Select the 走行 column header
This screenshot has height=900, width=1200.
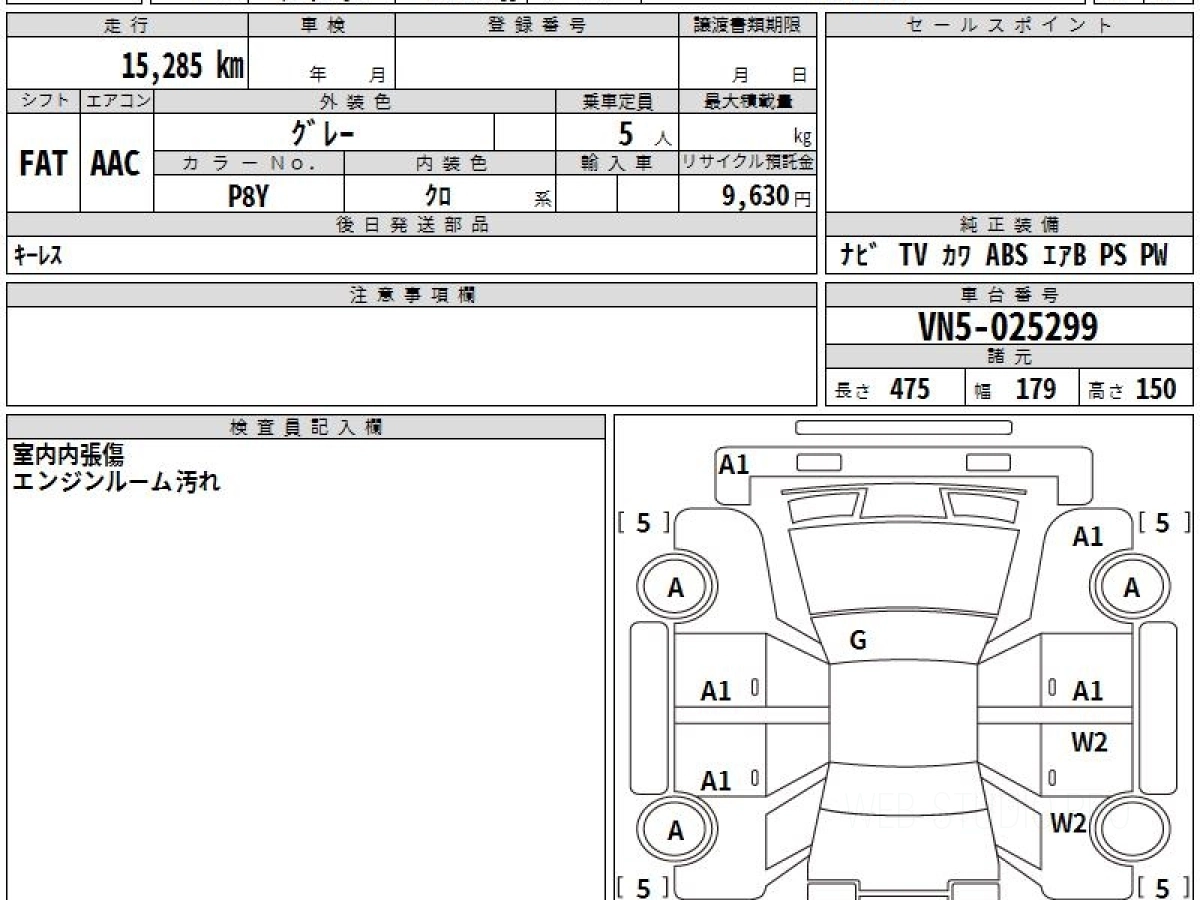(x=126, y=26)
